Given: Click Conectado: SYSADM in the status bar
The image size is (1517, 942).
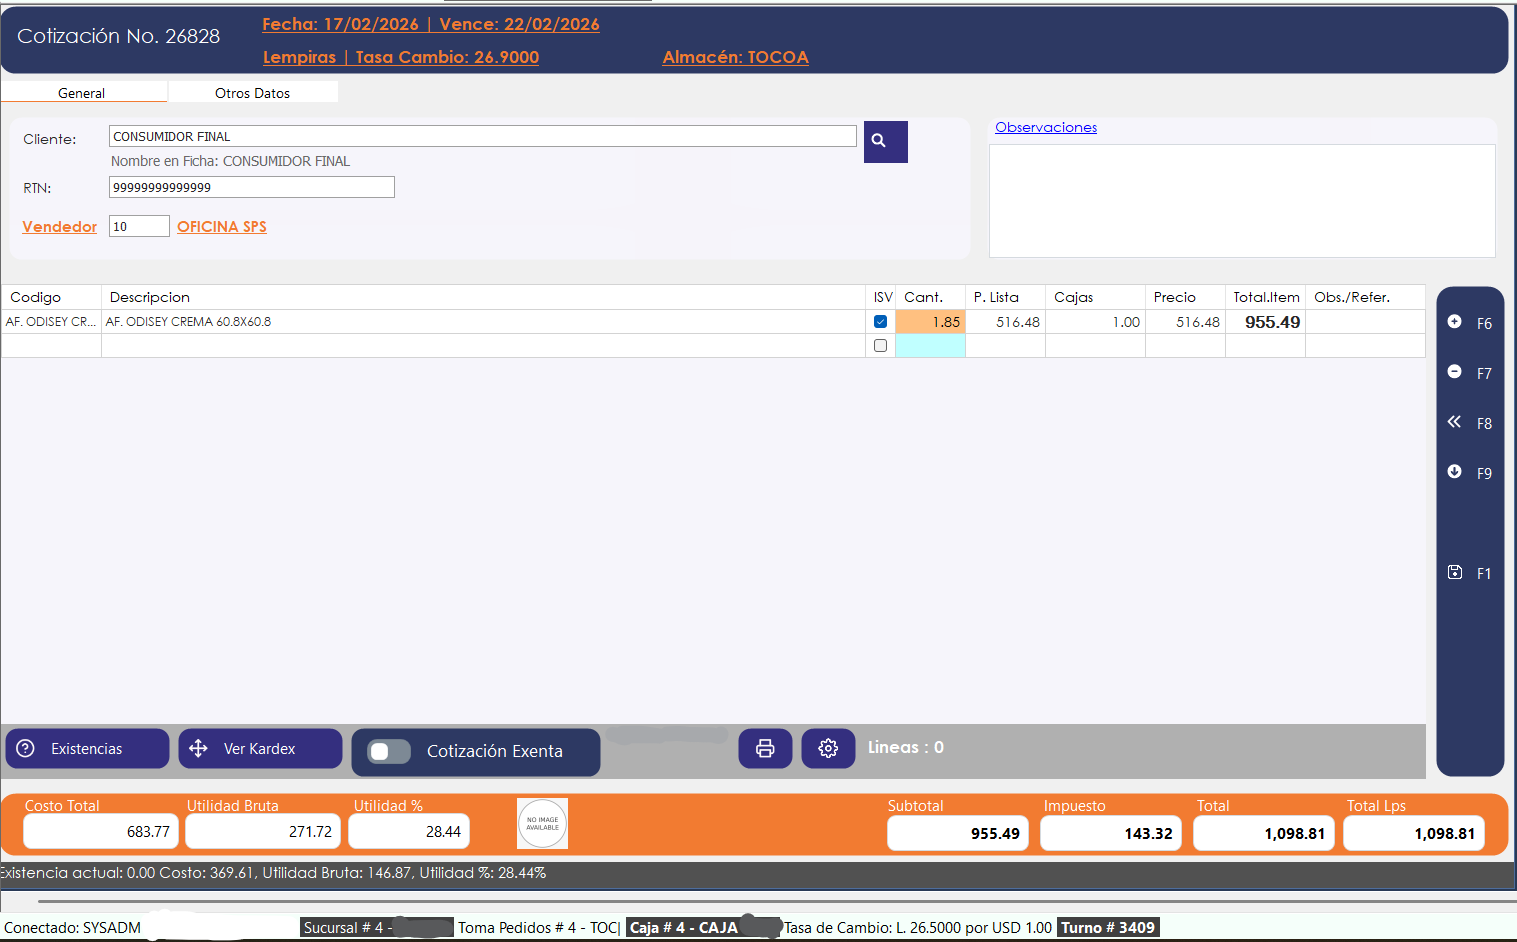Looking at the screenshot, I should point(72,928).
